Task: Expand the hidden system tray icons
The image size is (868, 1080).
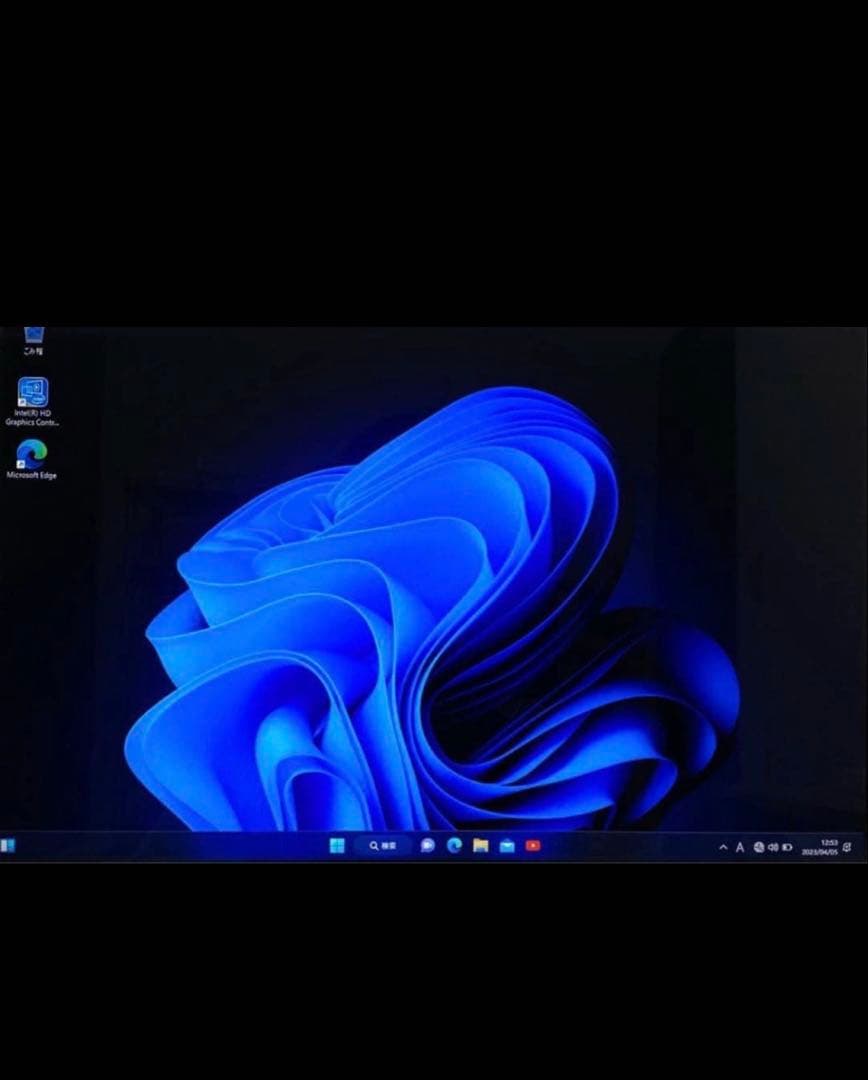Action: (723, 847)
